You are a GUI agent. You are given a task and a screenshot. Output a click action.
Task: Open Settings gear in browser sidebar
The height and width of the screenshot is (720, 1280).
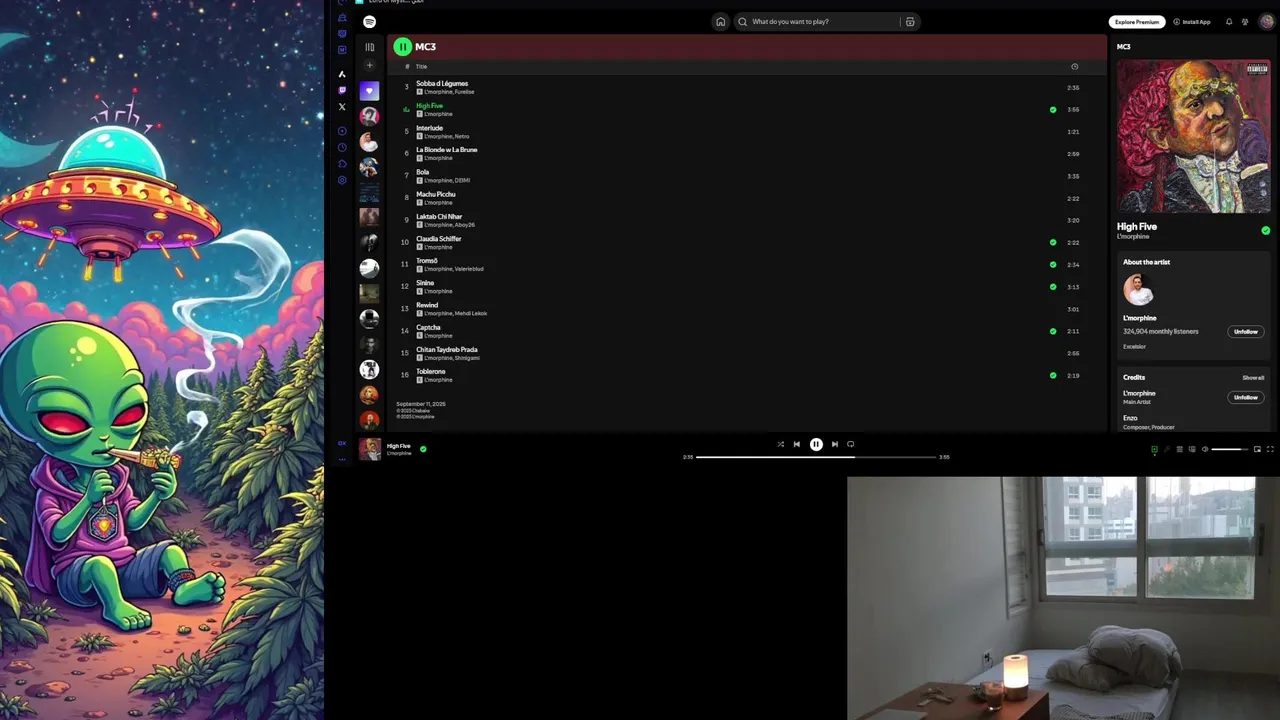click(x=342, y=180)
